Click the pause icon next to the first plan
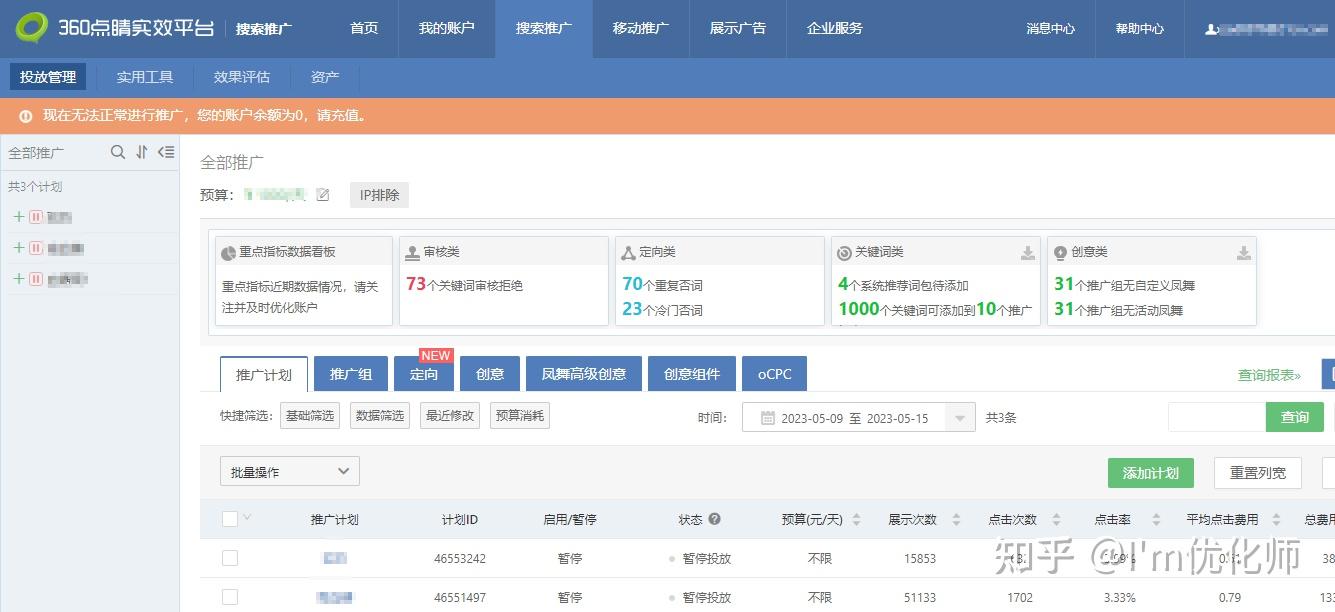The height and width of the screenshot is (612, 1335). 36,217
